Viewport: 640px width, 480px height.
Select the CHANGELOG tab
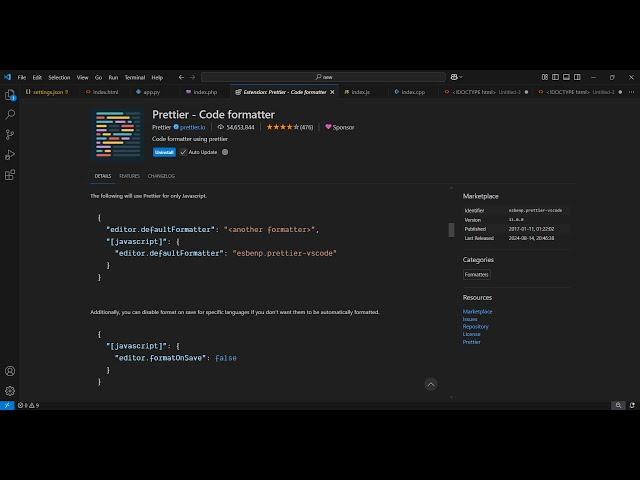[x=161, y=176]
